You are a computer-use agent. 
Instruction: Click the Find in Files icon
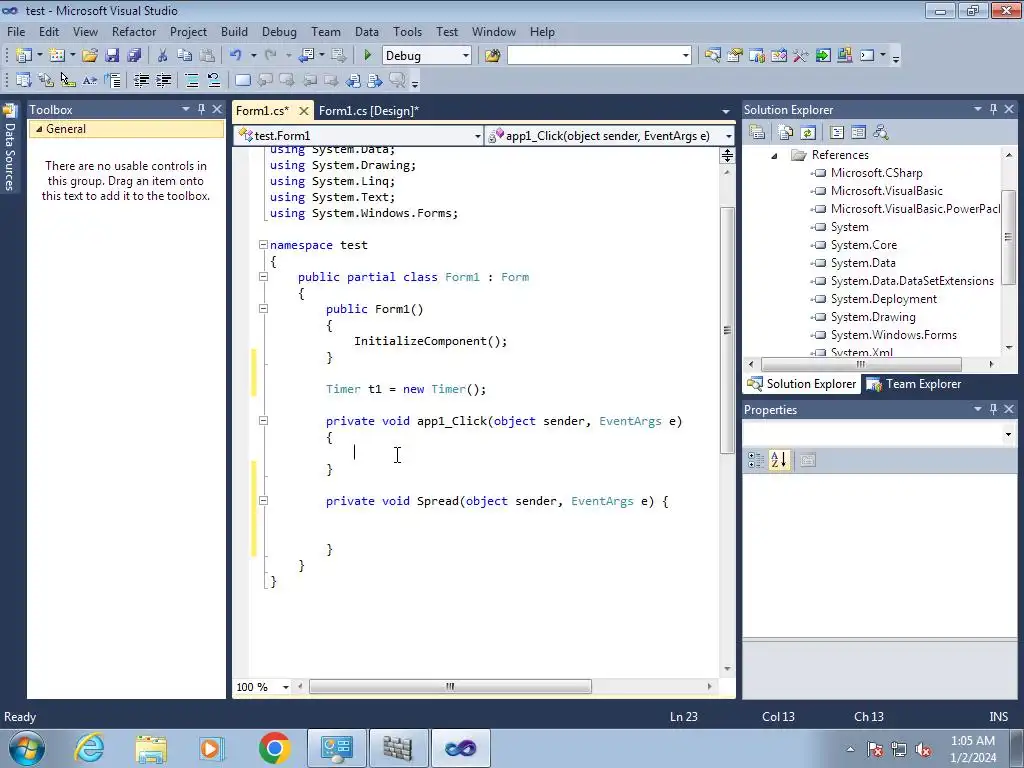coord(492,56)
